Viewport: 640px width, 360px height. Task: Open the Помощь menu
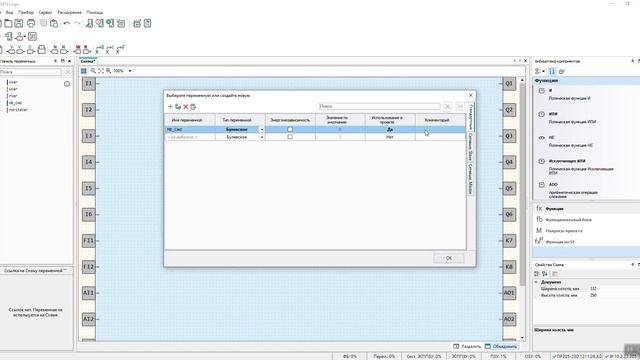coord(94,12)
